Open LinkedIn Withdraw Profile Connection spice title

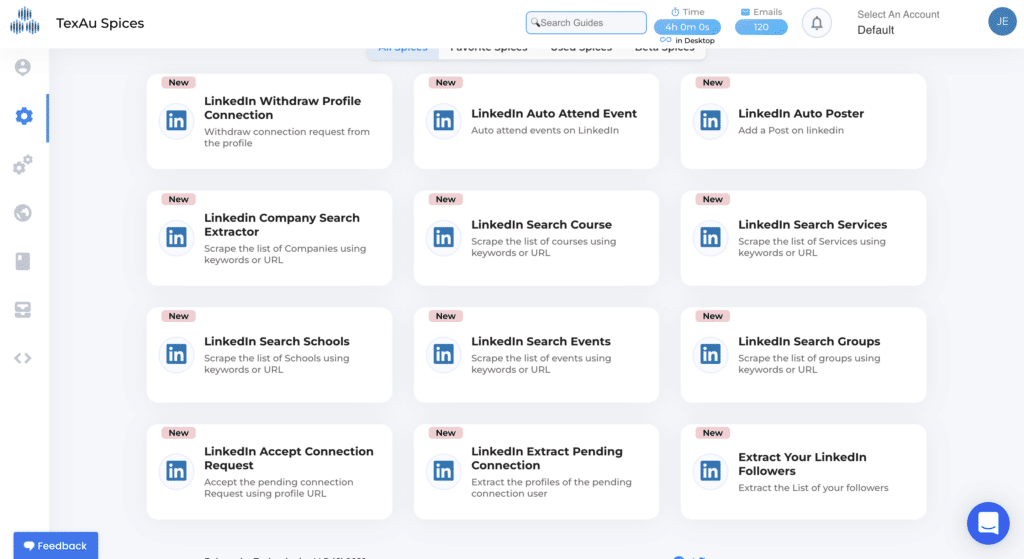click(x=282, y=108)
